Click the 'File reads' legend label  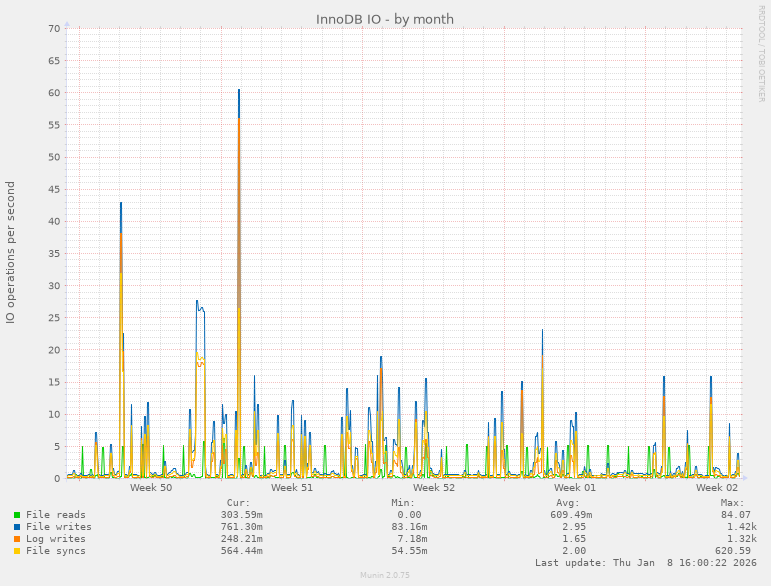click(x=56, y=515)
